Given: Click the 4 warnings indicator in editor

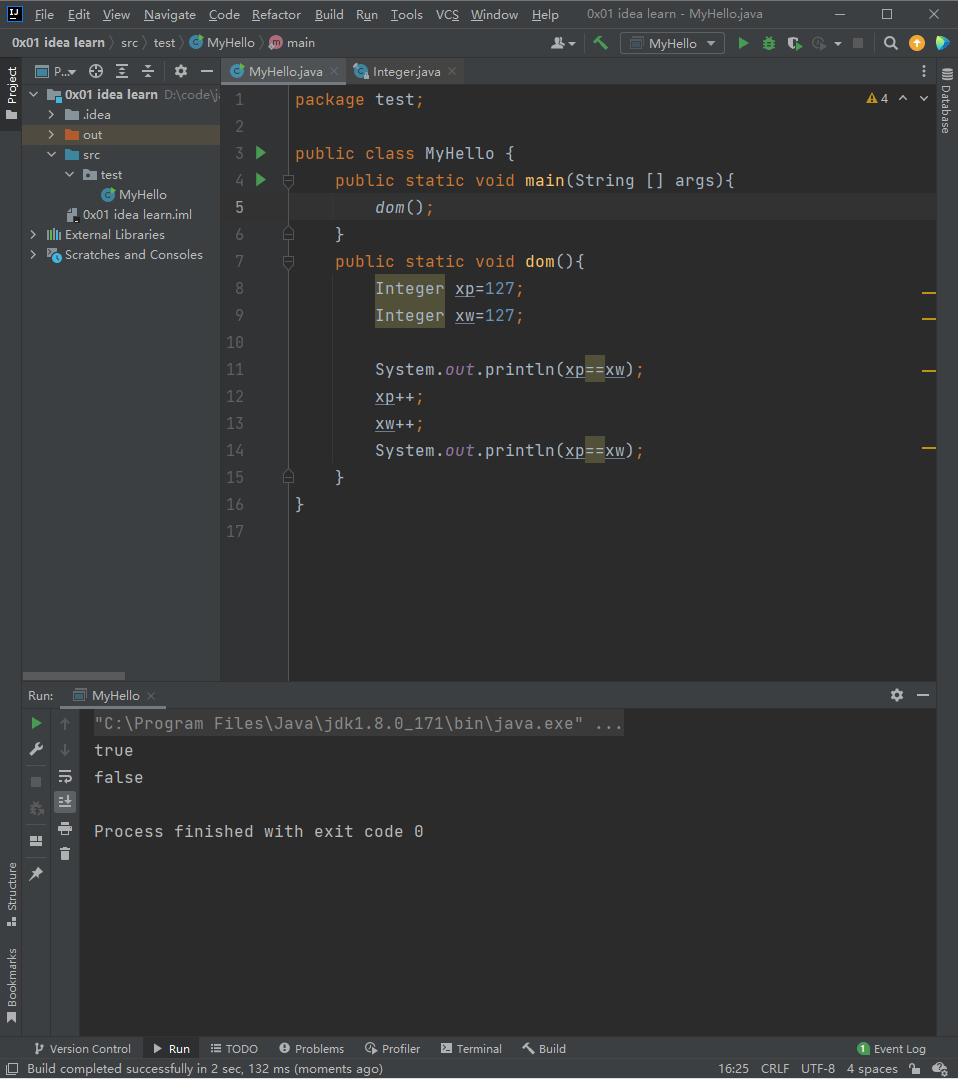Looking at the screenshot, I should (x=877, y=98).
